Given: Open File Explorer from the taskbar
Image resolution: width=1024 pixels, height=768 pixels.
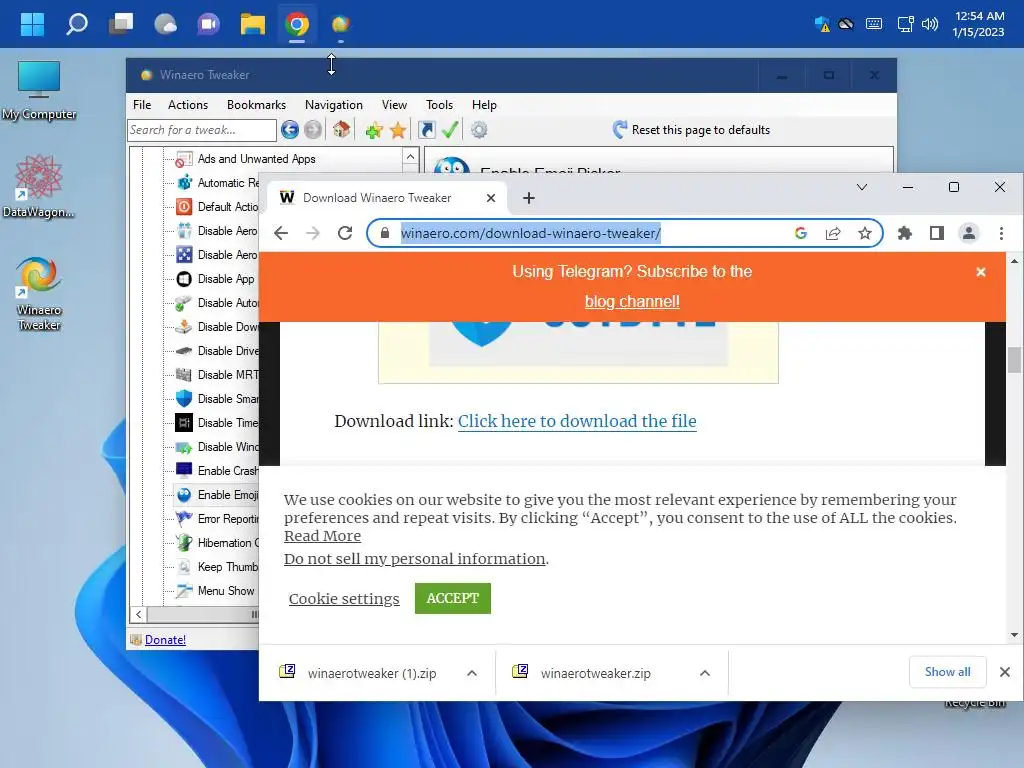Looking at the screenshot, I should tap(253, 25).
